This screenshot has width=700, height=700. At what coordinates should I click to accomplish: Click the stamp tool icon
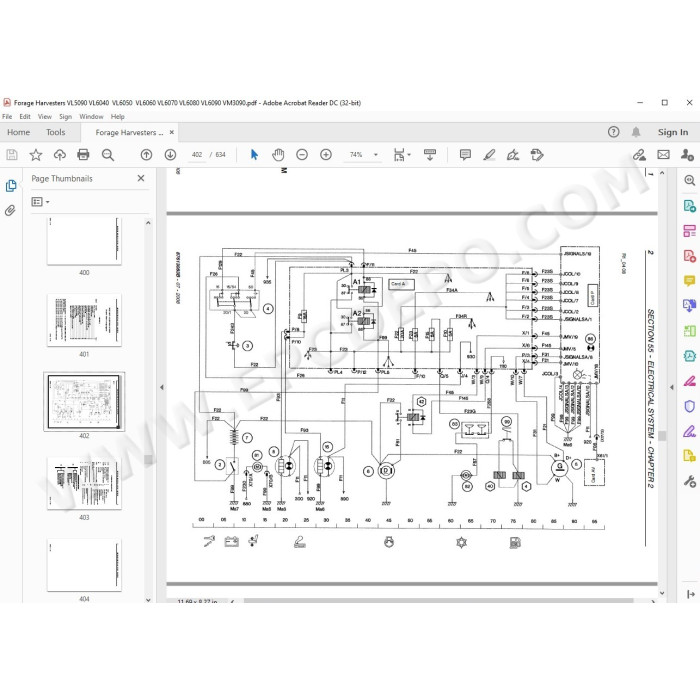click(537, 155)
